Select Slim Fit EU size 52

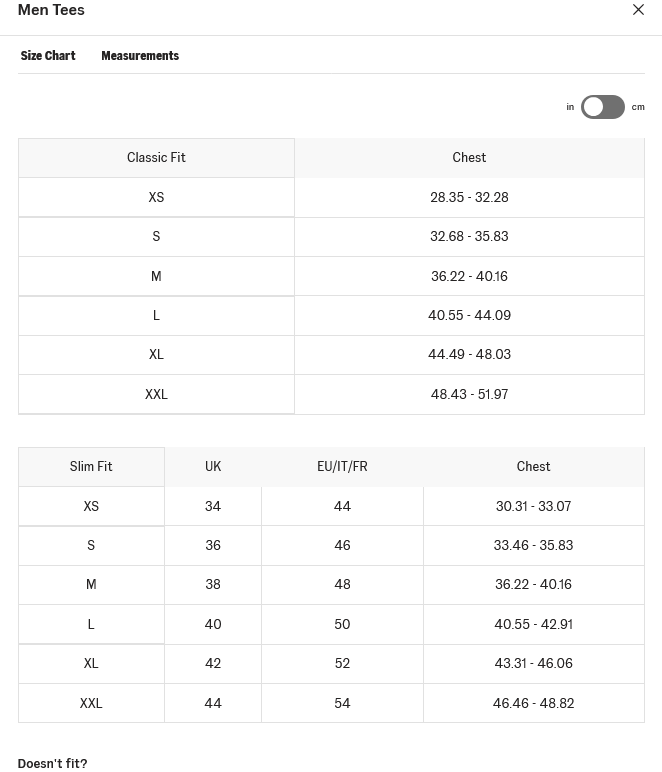tap(342, 664)
